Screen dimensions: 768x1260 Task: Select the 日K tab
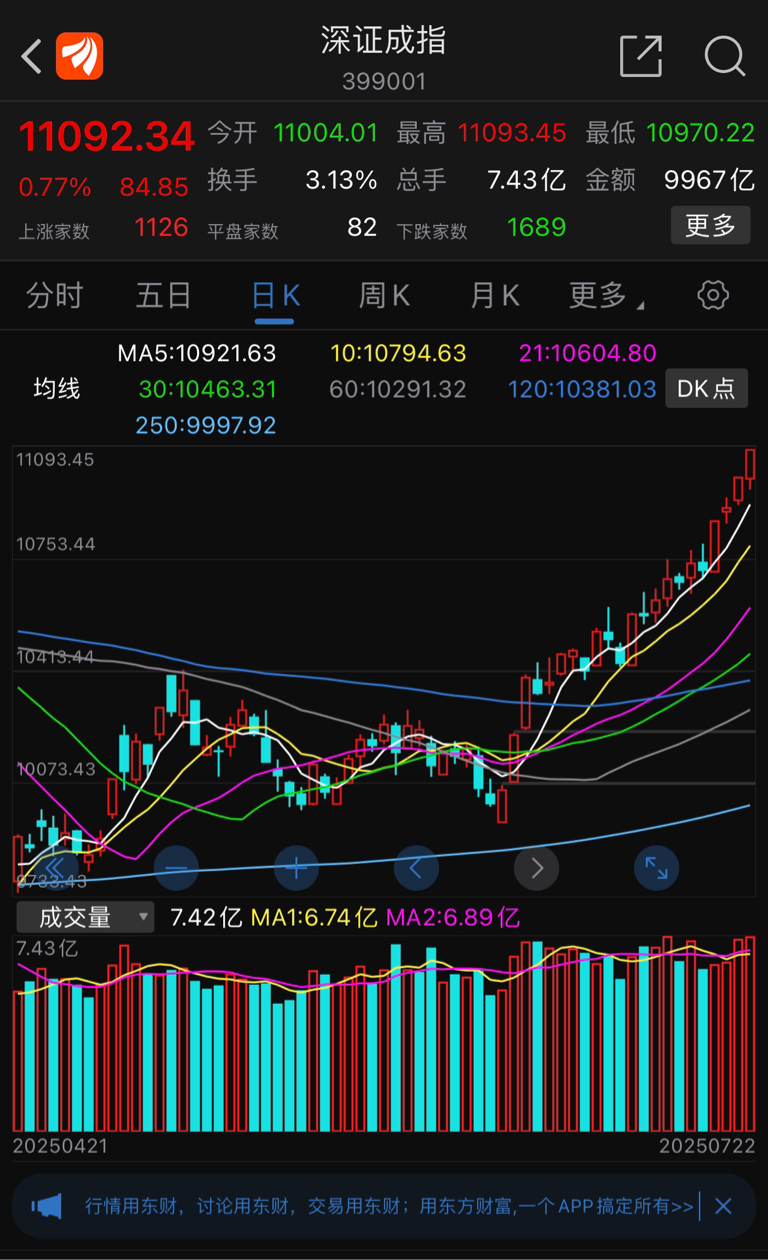point(275,295)
